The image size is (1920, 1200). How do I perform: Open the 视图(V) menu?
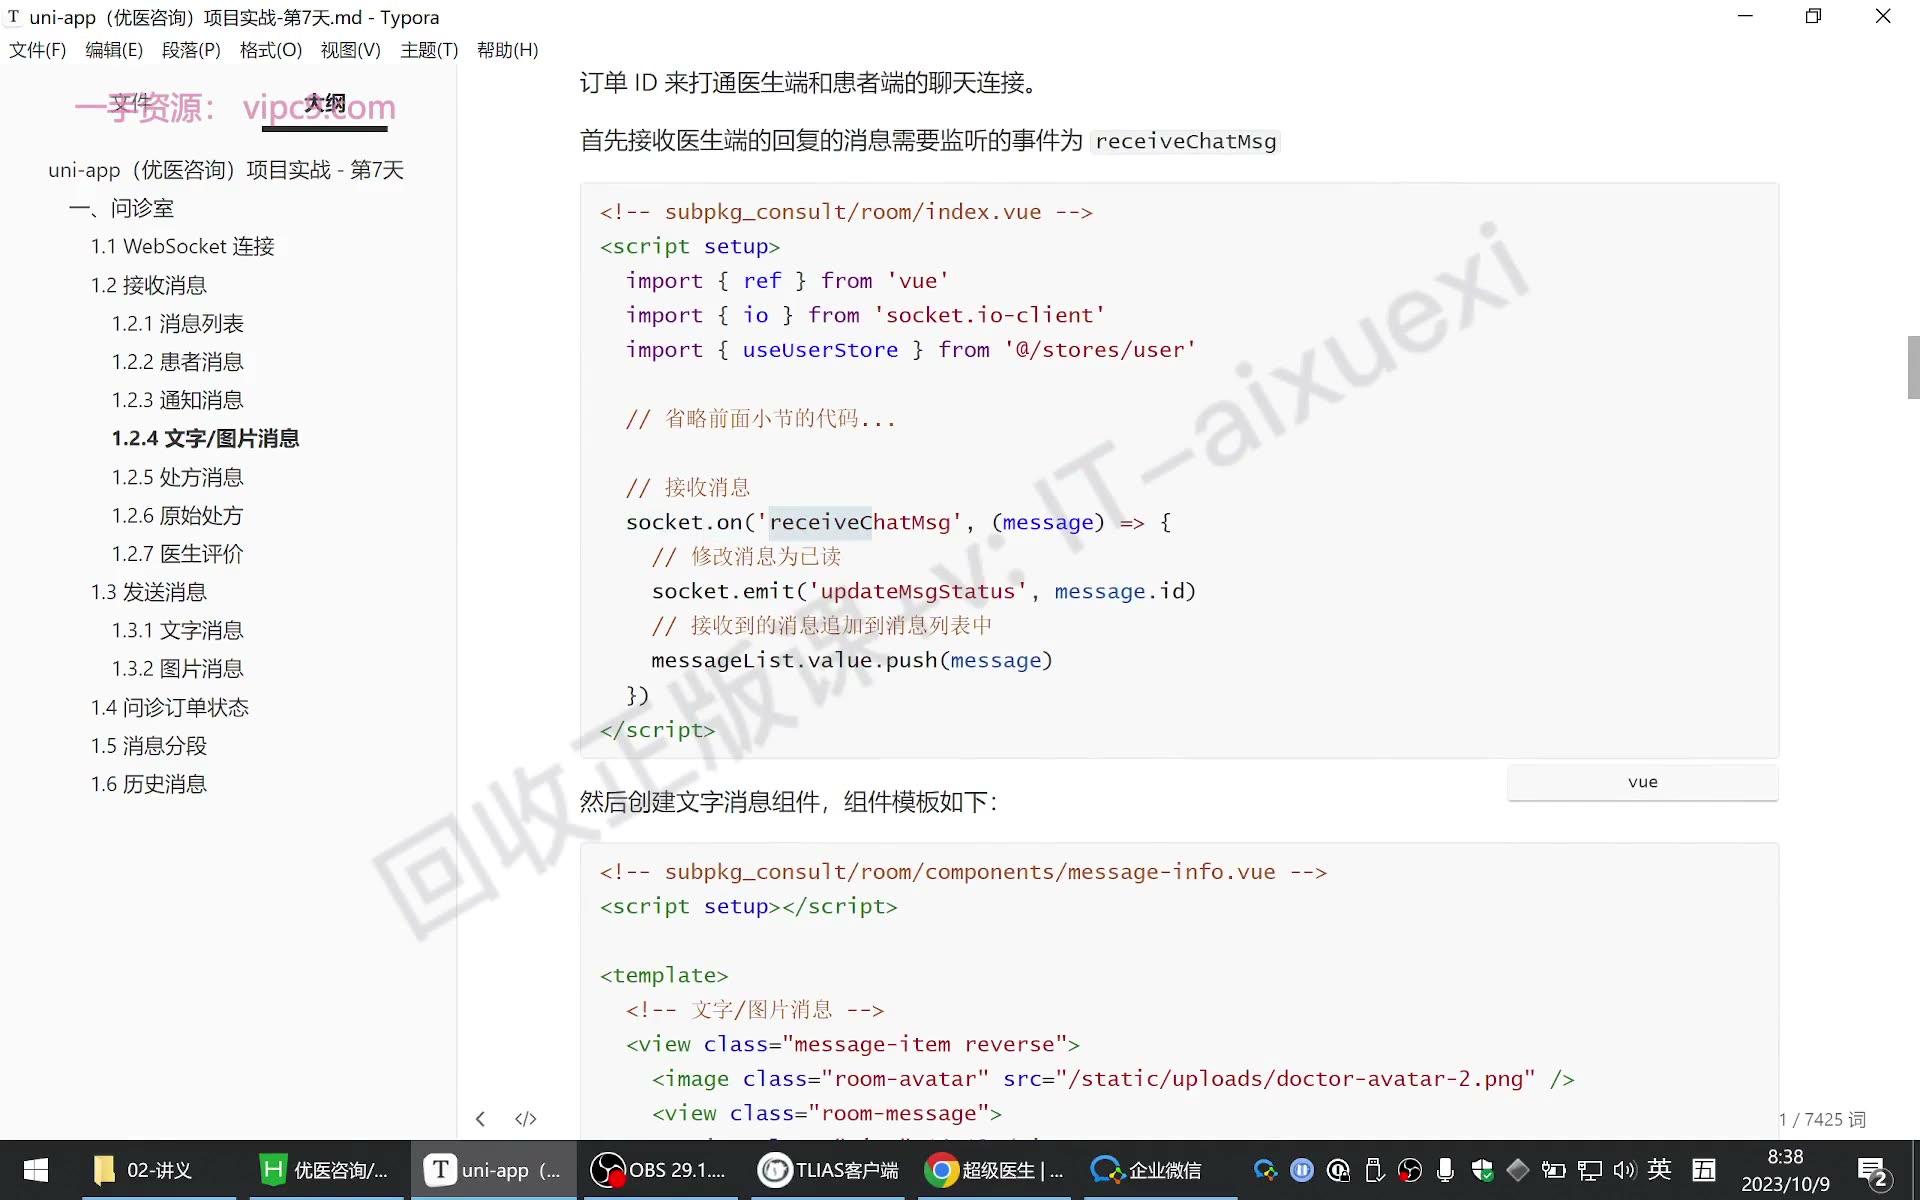pyautogui.click(x=350, y=50)
